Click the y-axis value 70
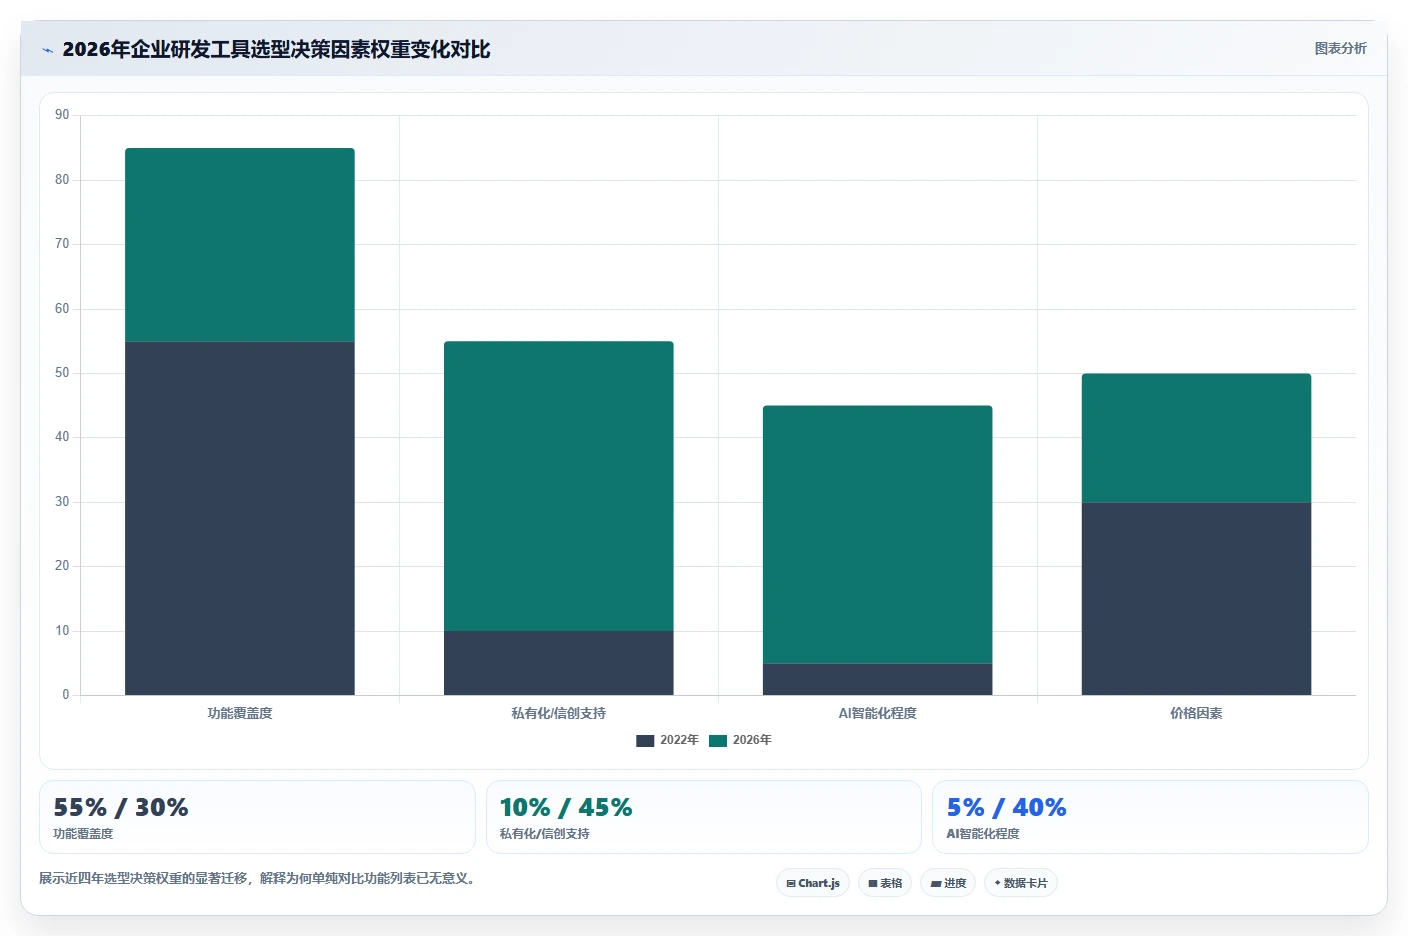 62,244
